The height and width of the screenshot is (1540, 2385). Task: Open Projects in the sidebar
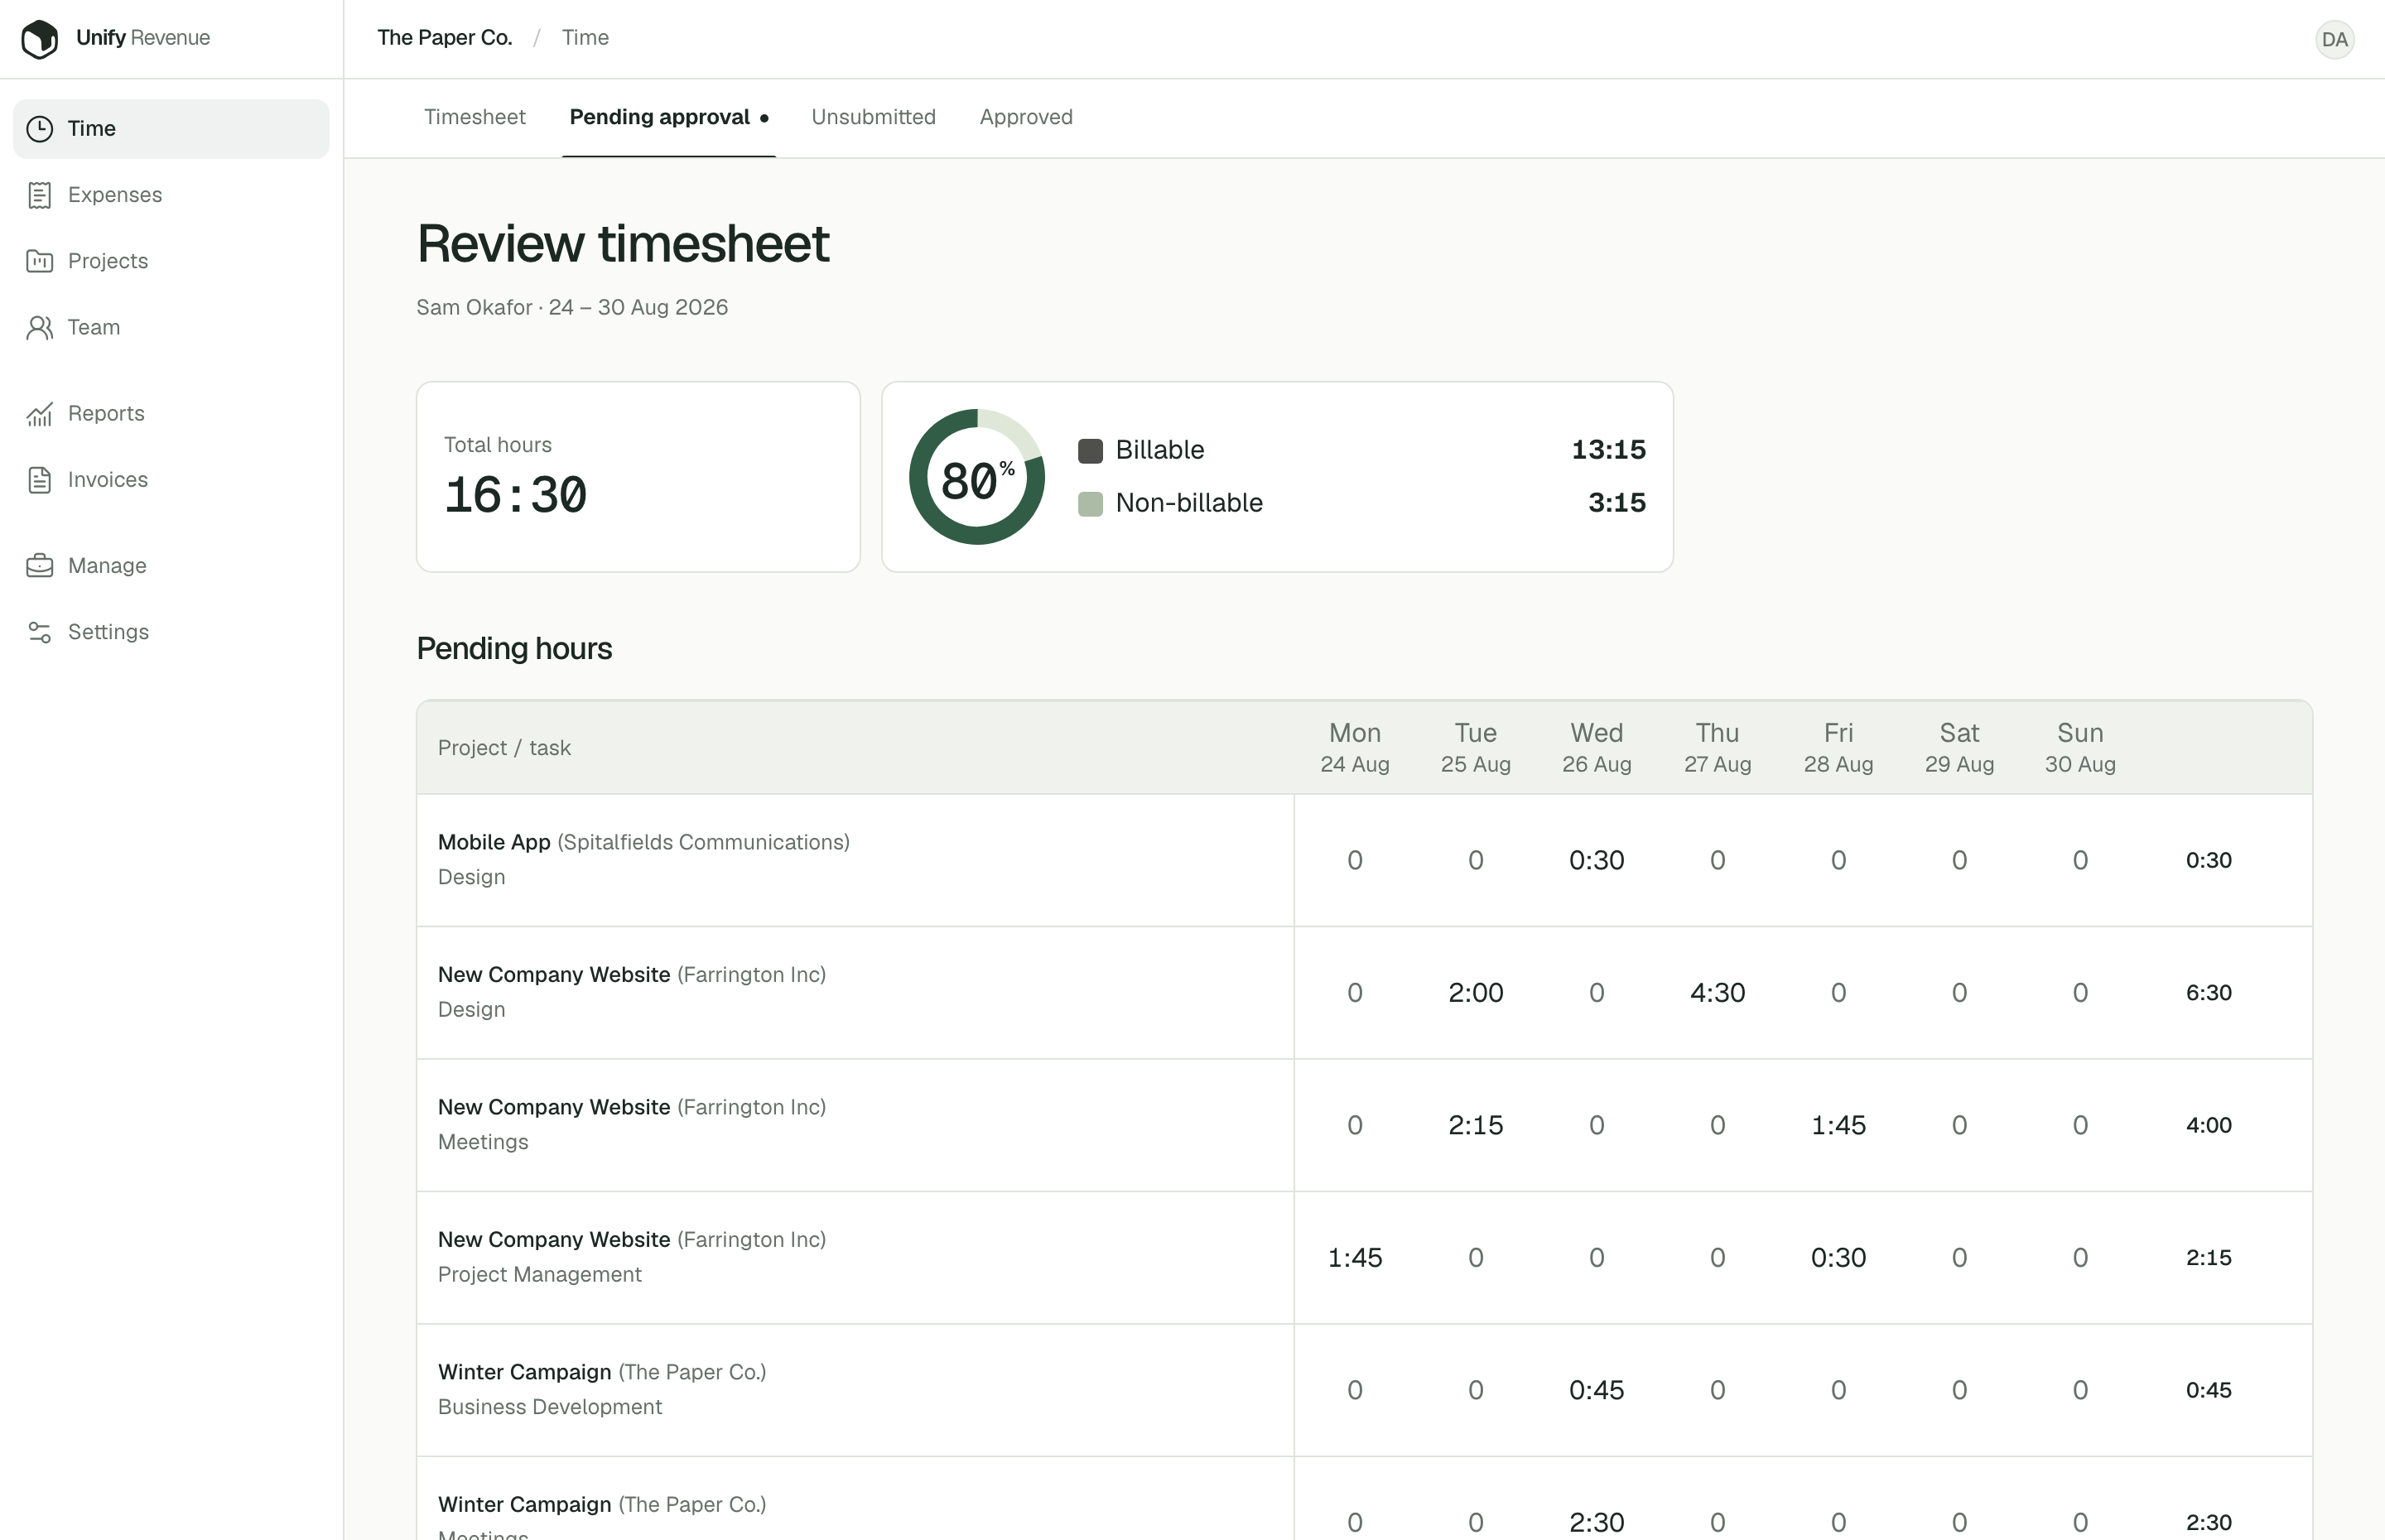click(171, 261)
